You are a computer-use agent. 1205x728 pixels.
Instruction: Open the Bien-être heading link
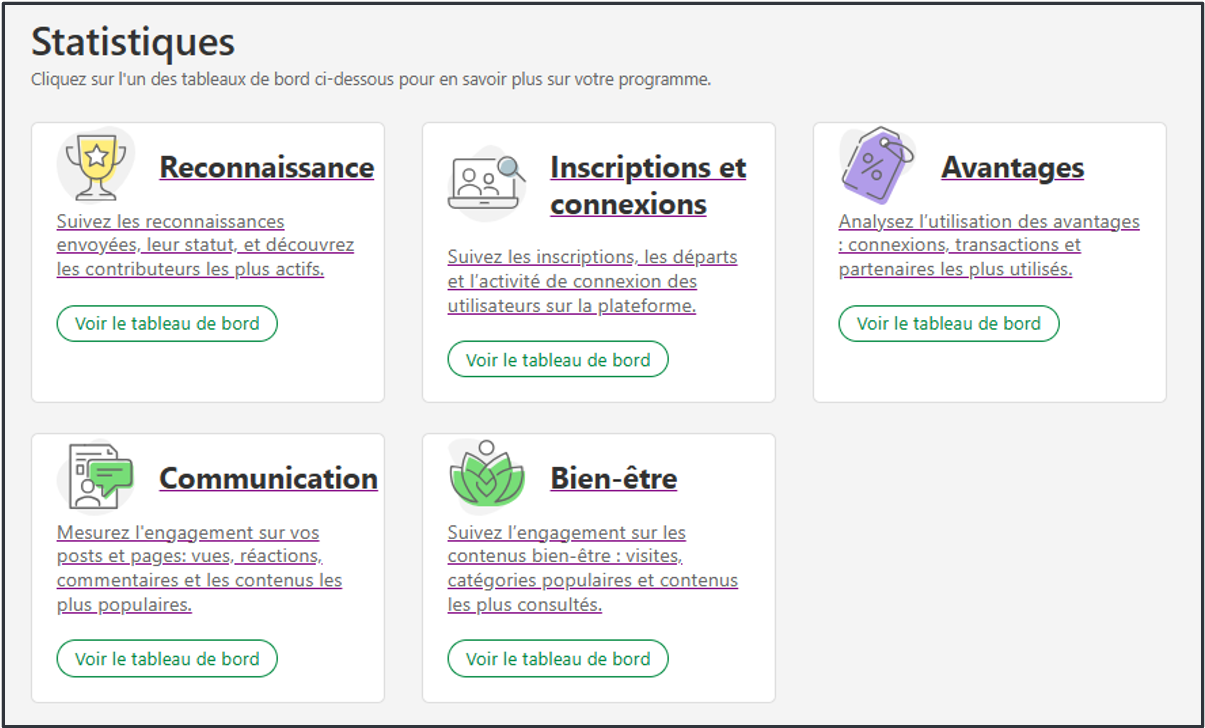click(614, 478)
